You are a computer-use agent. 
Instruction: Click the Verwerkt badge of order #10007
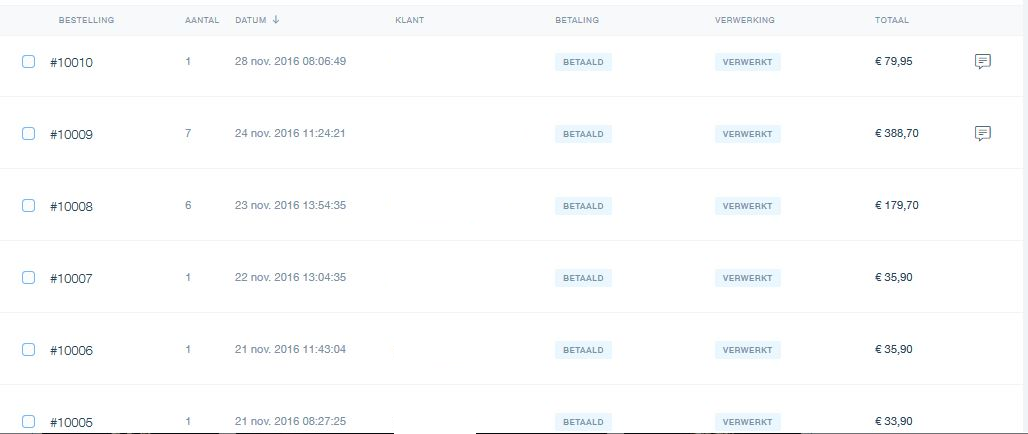coord(747,278)
